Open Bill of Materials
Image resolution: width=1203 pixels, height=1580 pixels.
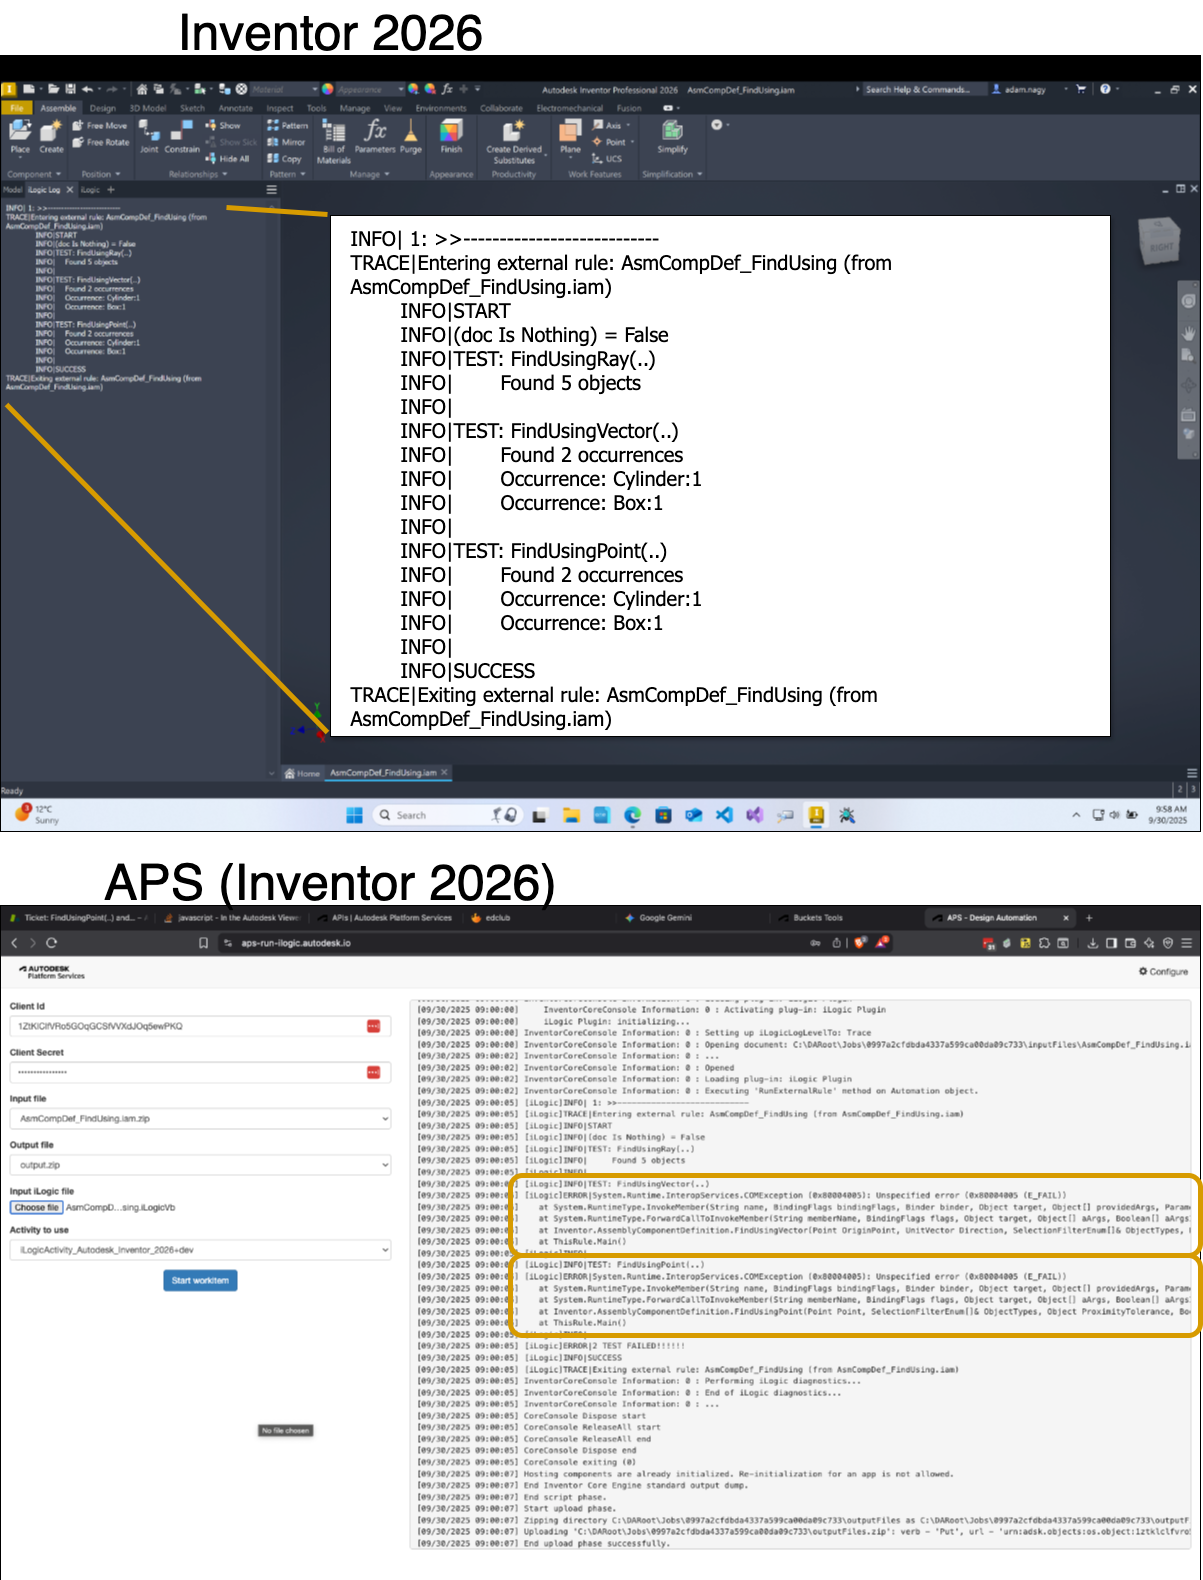pos(334,140)
